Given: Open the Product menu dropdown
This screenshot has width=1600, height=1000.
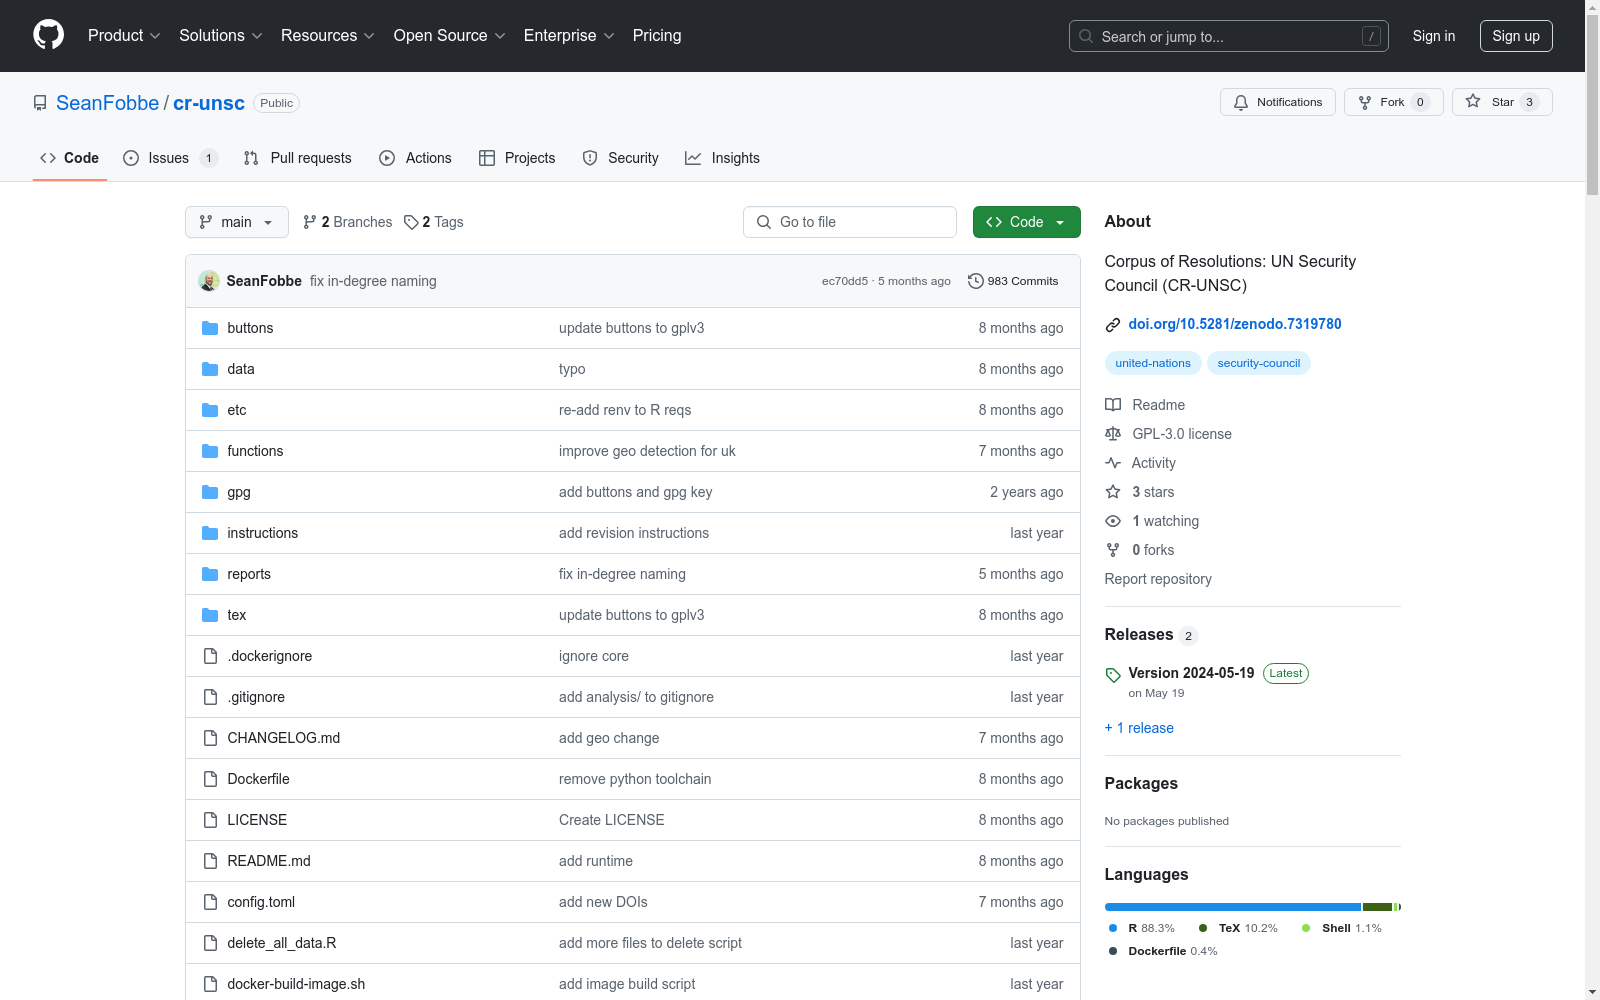Looking at the screenshot, I should coord(124,36).
